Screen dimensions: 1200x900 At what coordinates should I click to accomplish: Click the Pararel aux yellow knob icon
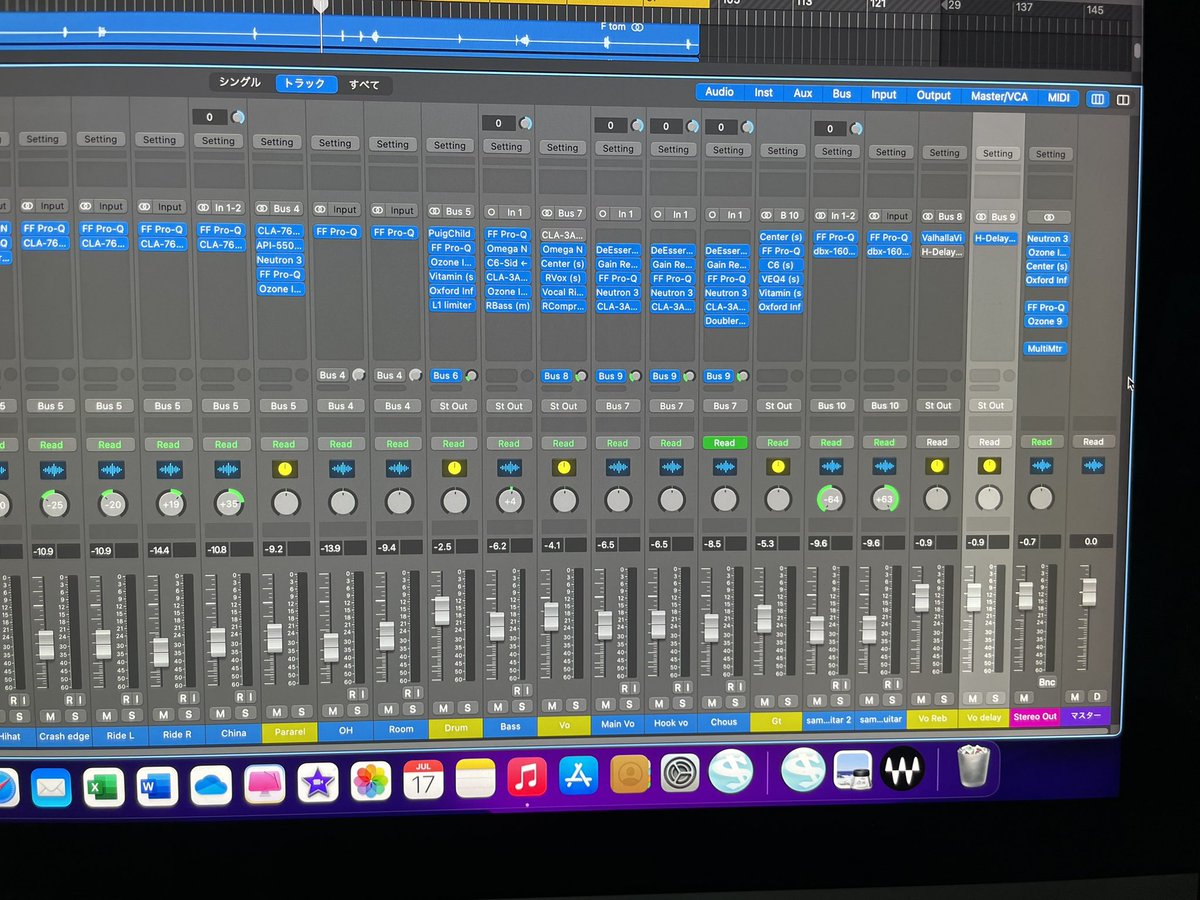(x=285, y=469)
